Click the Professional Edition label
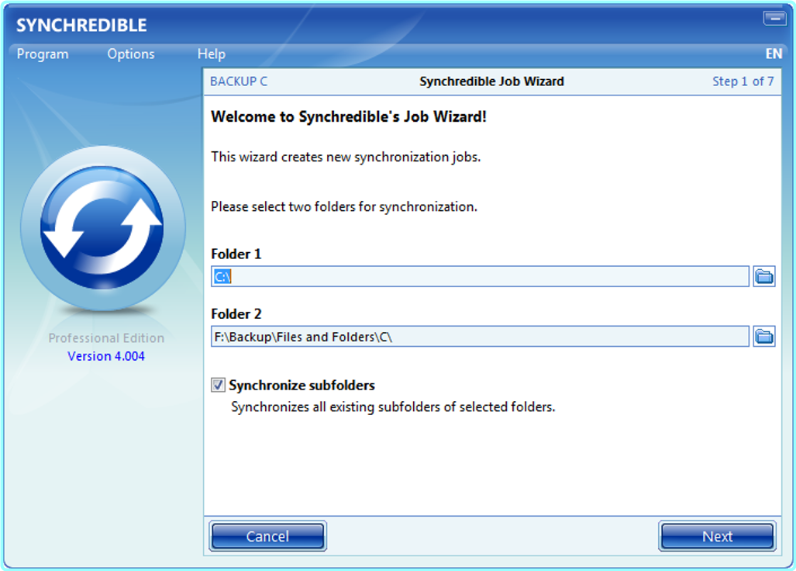Viewport: 796px width, 571px height. pyautogui.click(x=106, y=338)
